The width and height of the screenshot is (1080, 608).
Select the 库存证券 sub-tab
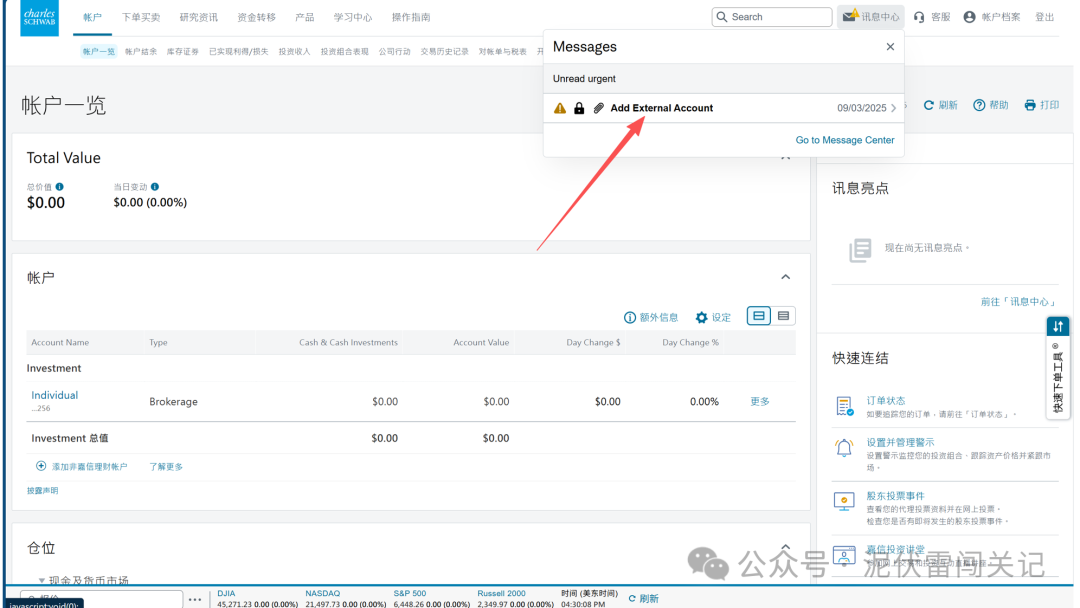[x=183, y=52]
